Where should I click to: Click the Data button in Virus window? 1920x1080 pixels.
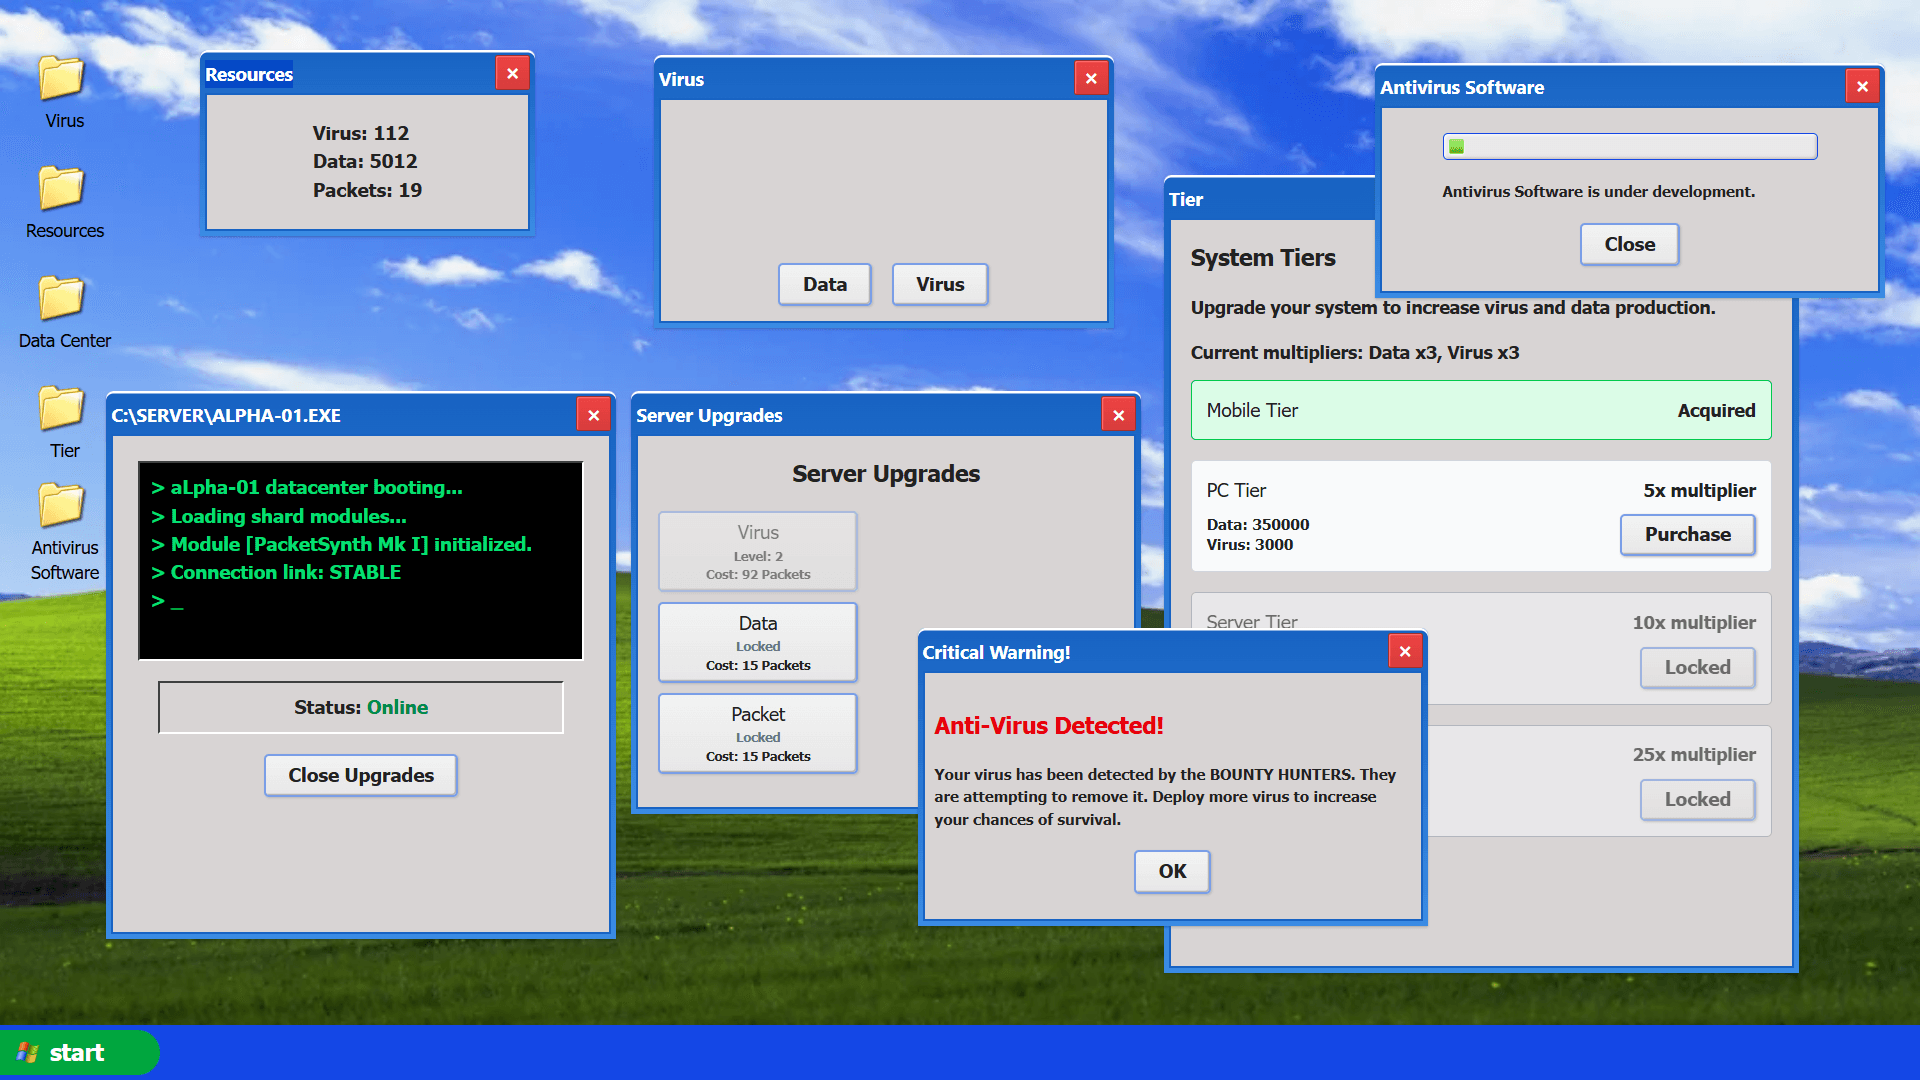coord(824,284)
